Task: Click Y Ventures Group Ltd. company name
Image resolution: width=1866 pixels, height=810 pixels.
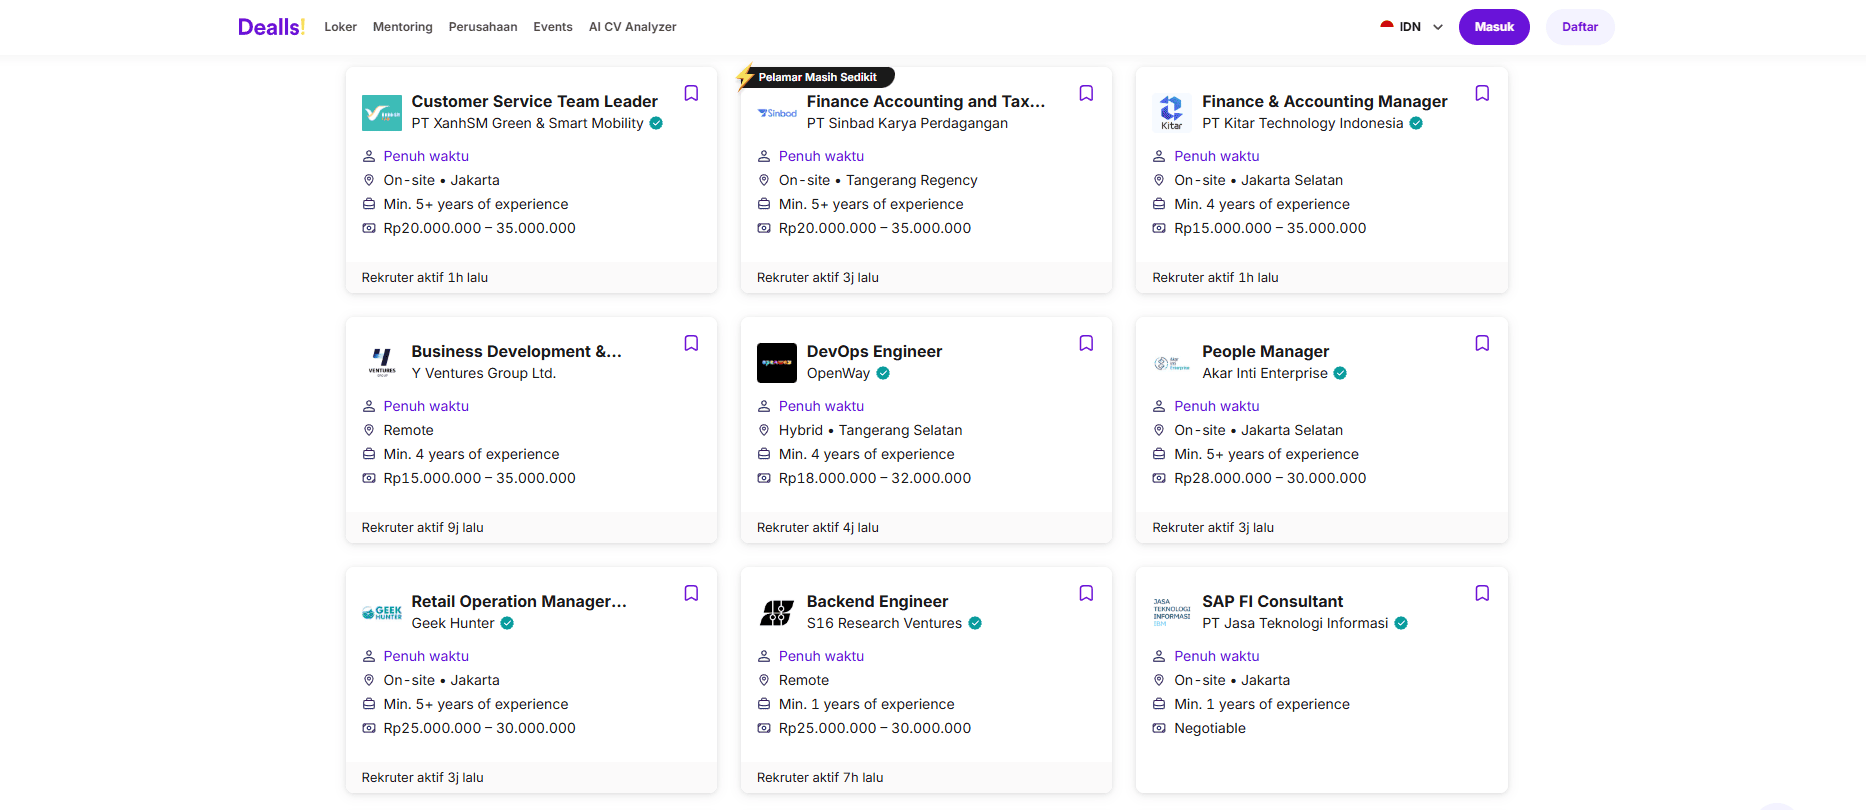Action: [484, 373]
